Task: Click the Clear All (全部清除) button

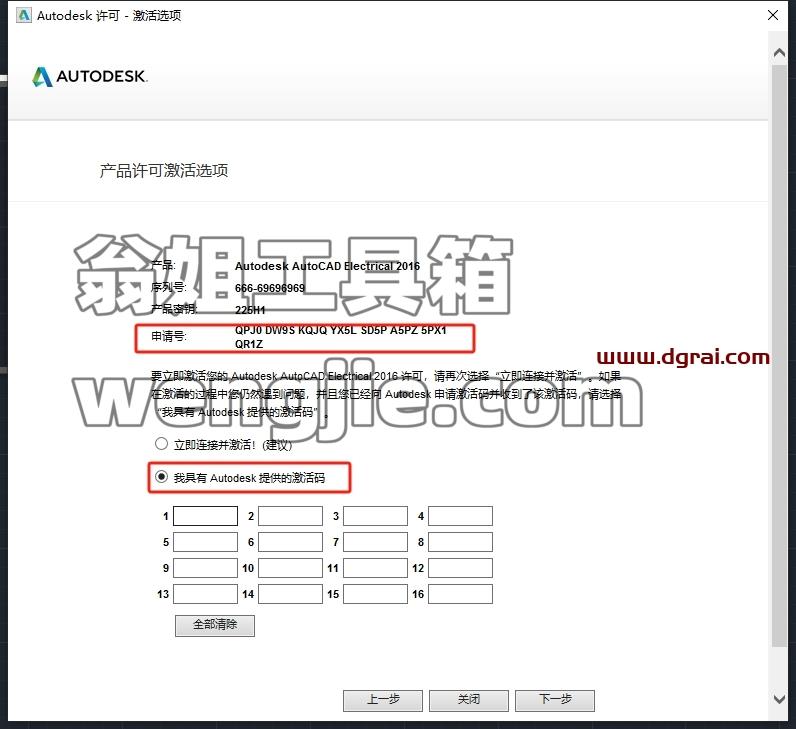Action: click(x=215, y=625)
